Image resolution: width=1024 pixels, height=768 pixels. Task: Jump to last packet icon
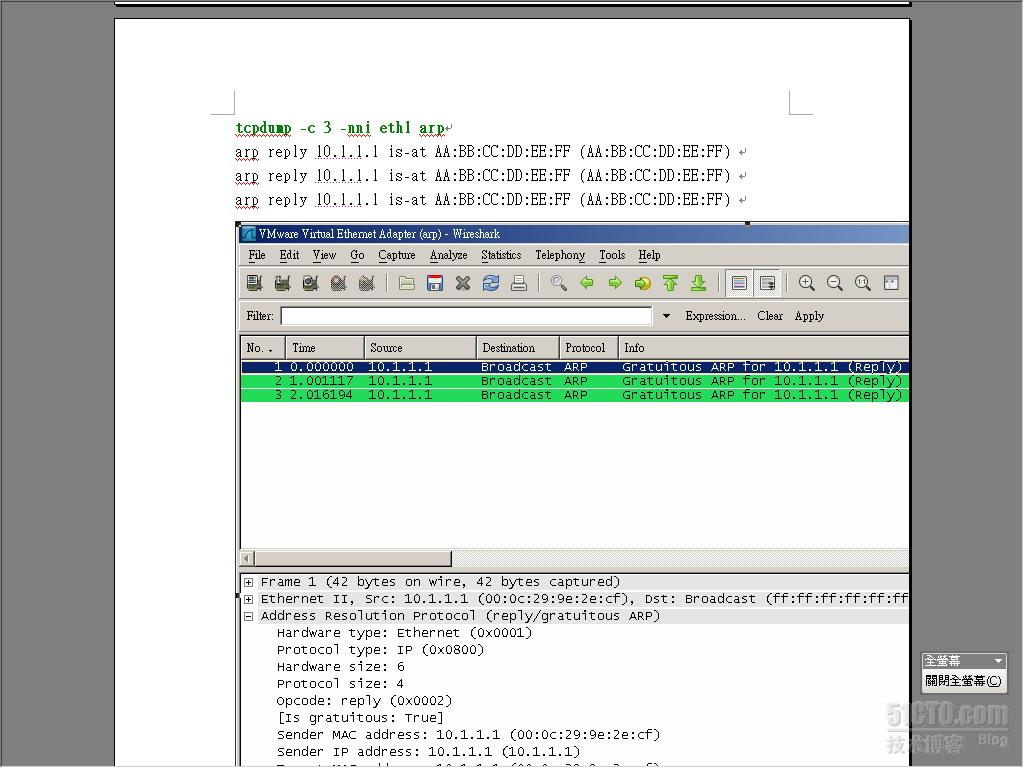pyautogui.click(x=699, y=283)
